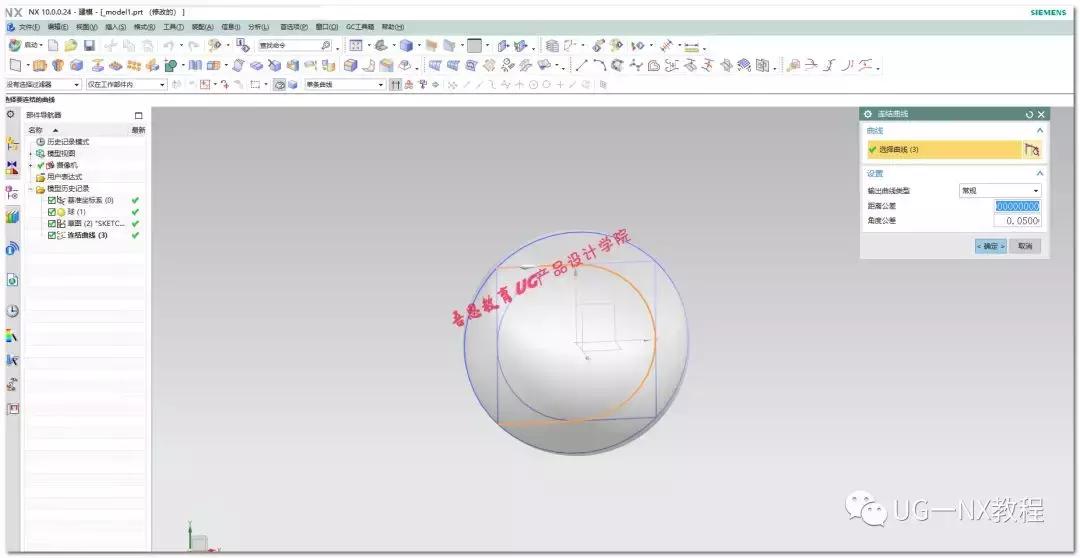This screenshot has height=558, width=1080.
Task: Click the 角度公差 input field
Action: tap(1017, 221)
